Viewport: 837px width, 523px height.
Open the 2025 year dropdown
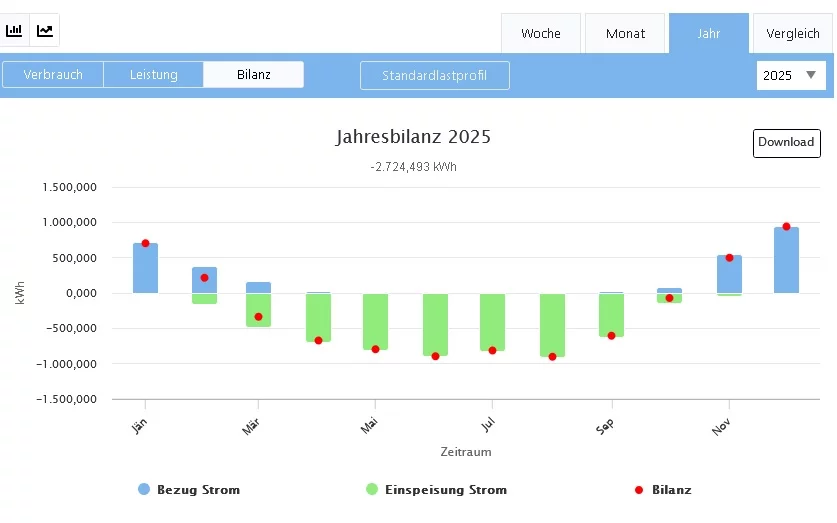tap(791, 75)
